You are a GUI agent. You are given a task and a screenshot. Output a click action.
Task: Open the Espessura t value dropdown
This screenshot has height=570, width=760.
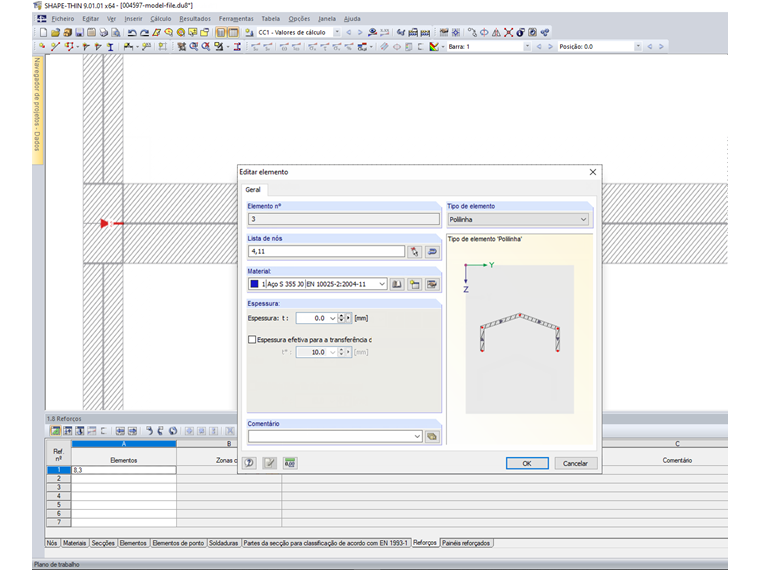point(332,318)
